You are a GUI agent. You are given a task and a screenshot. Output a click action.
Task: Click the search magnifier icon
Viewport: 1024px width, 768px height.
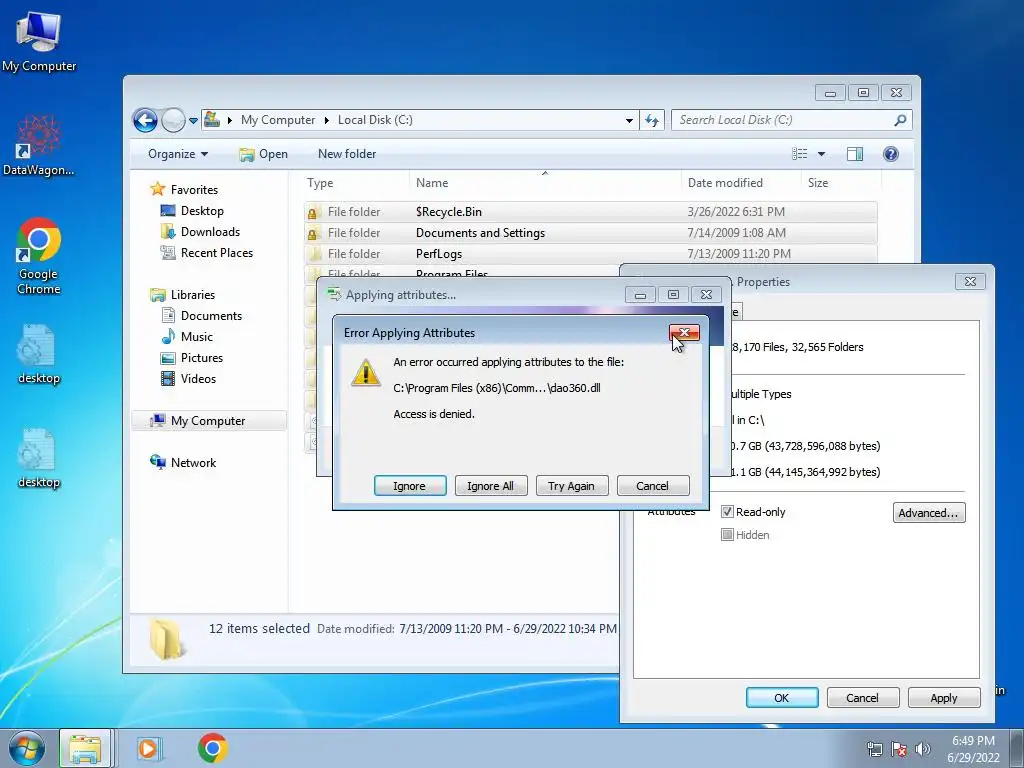point(900,120)
